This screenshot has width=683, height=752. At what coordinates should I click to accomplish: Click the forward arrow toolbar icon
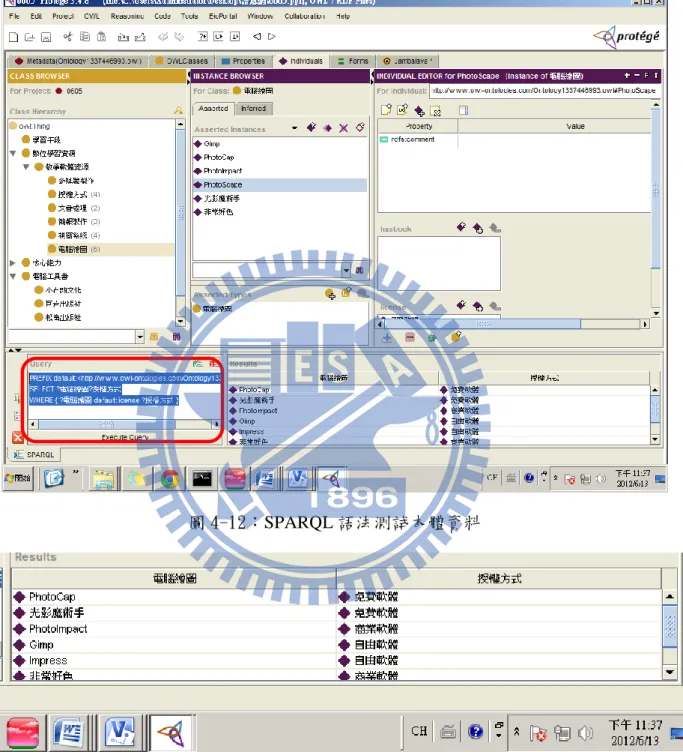271,36
